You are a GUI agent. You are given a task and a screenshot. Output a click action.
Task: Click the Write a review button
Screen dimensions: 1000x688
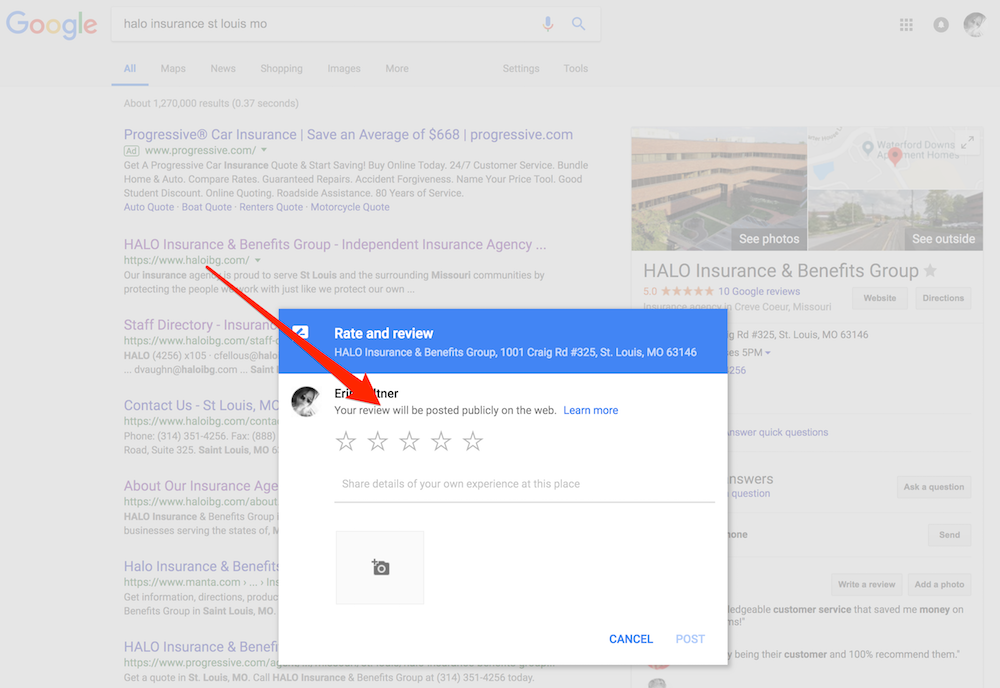[x=866, y=584]
